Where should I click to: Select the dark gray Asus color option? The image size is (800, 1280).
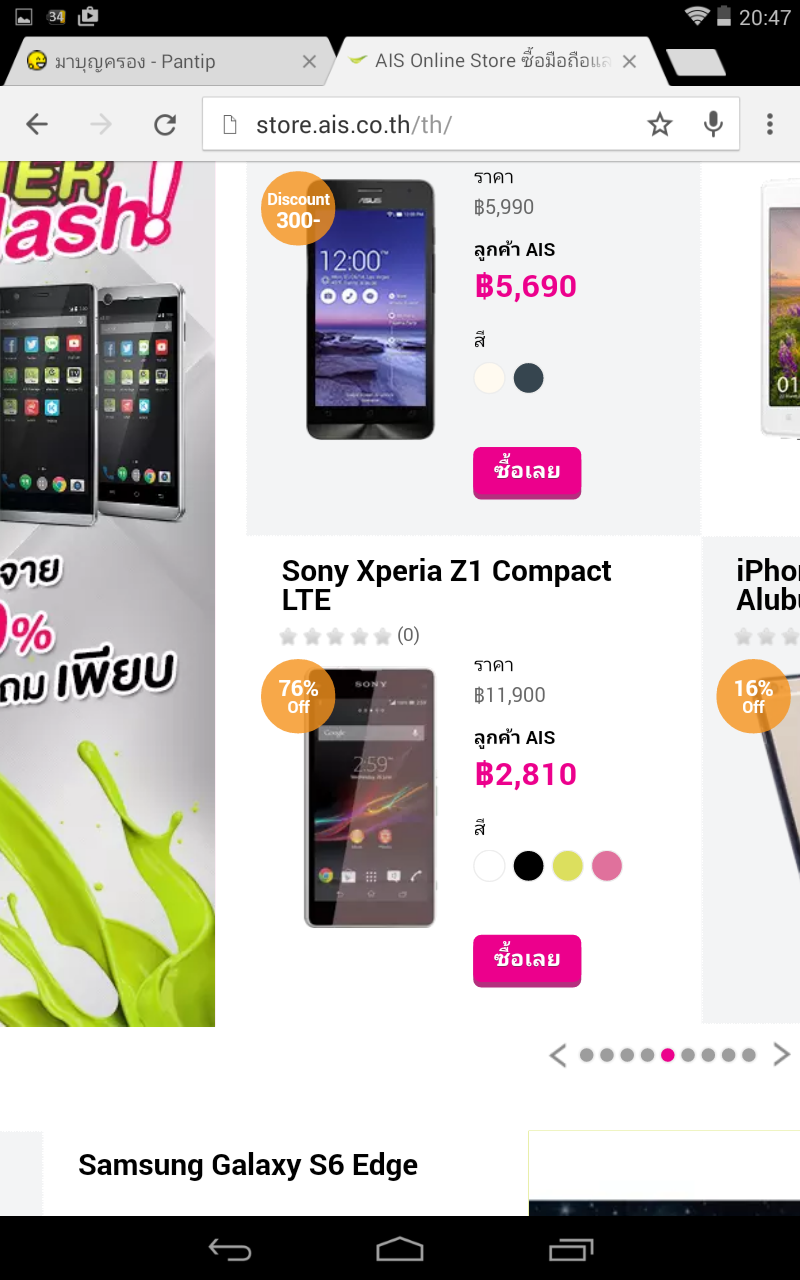(x=528, y=378)
